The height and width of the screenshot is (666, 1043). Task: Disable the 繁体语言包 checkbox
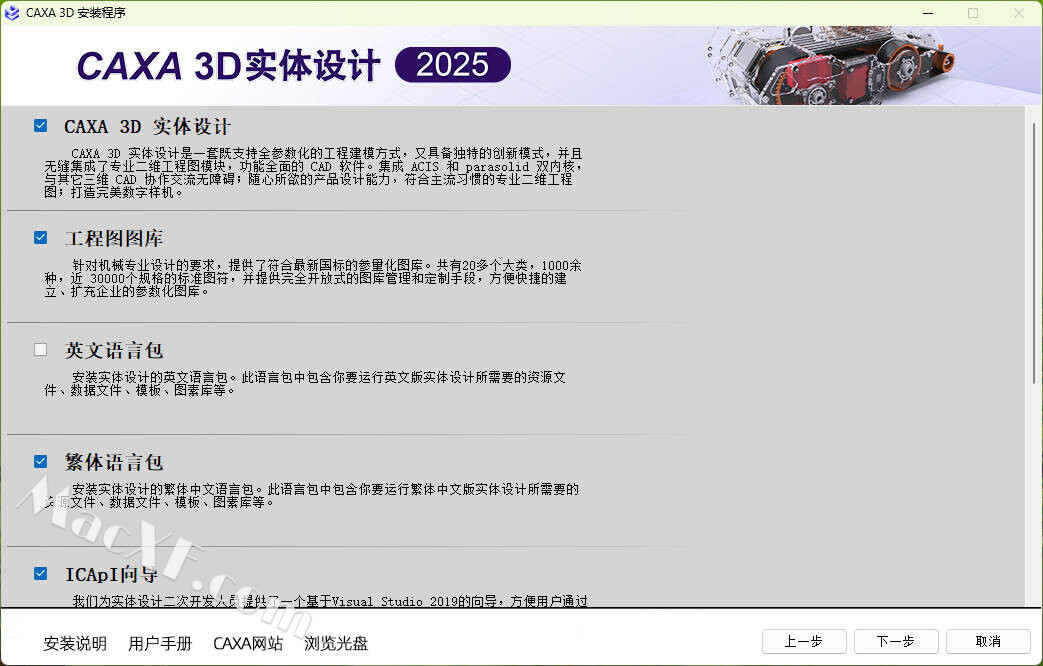[41, 462]
